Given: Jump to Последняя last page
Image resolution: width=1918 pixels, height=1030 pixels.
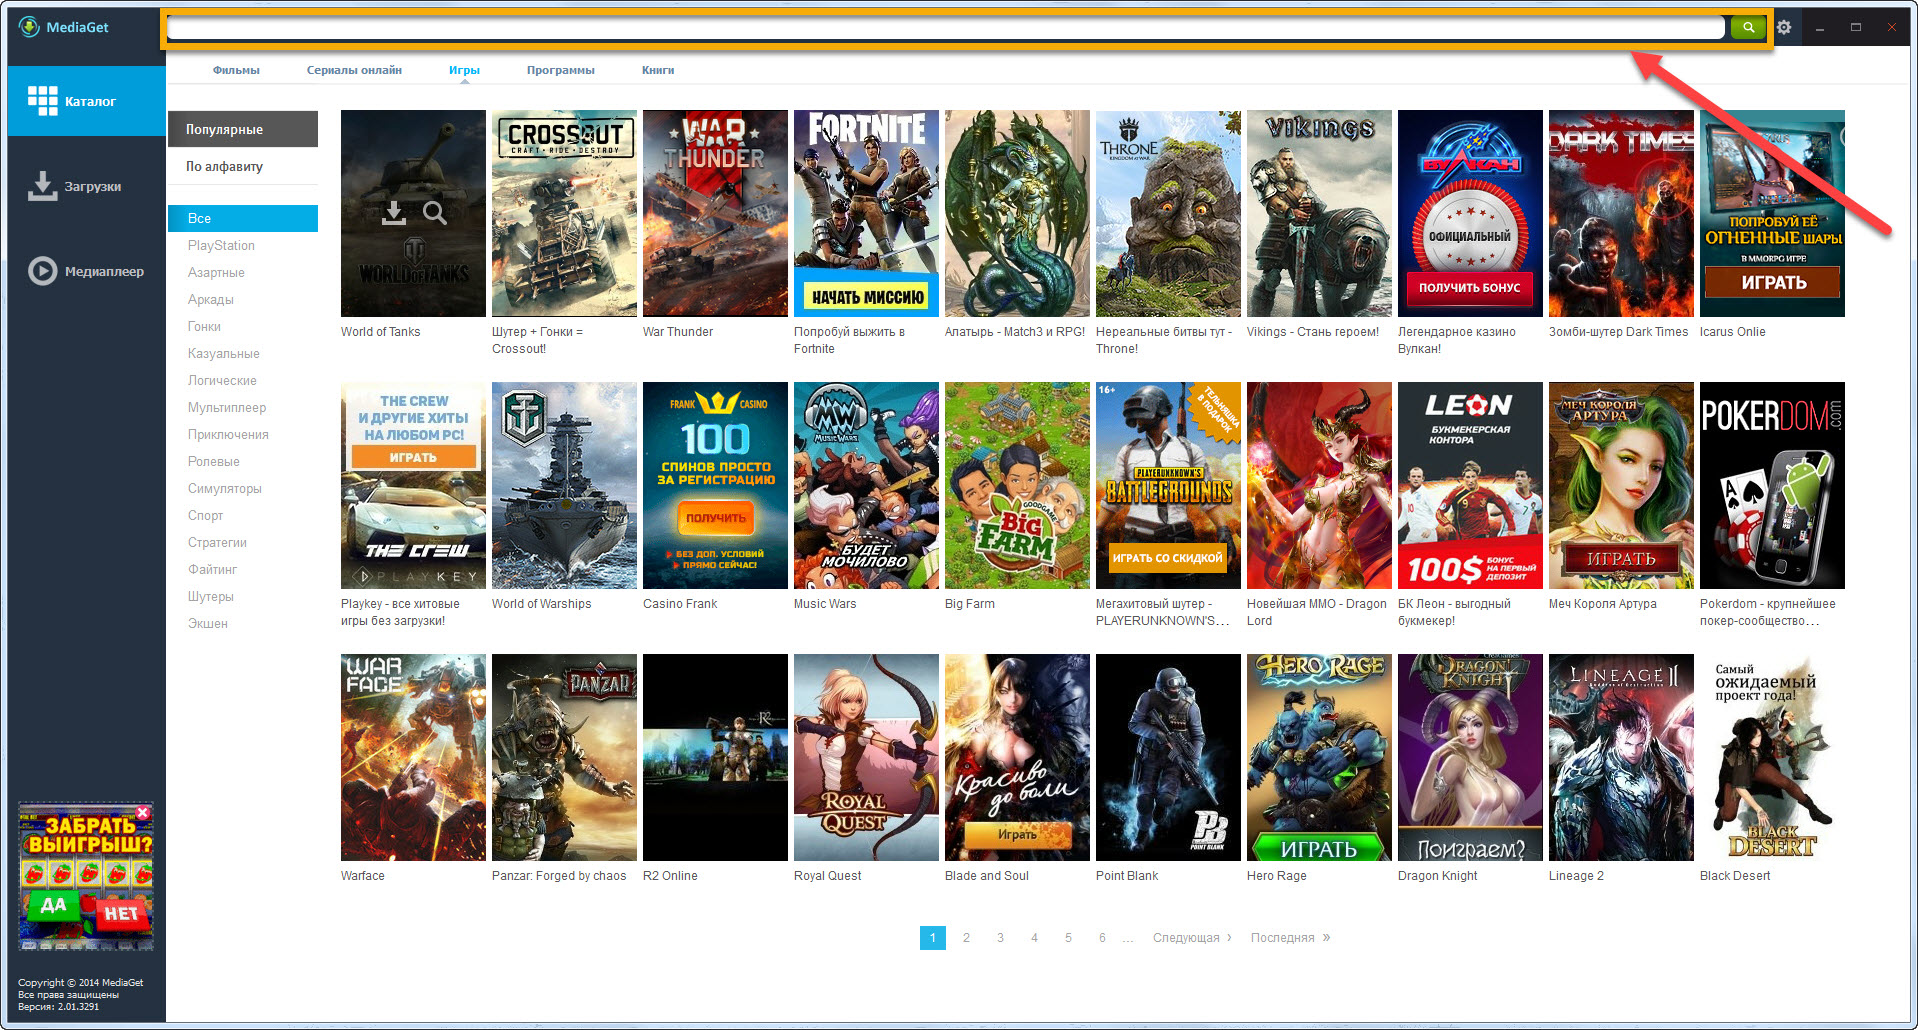Looking at the screenshot, I should tap(1290, 938).
